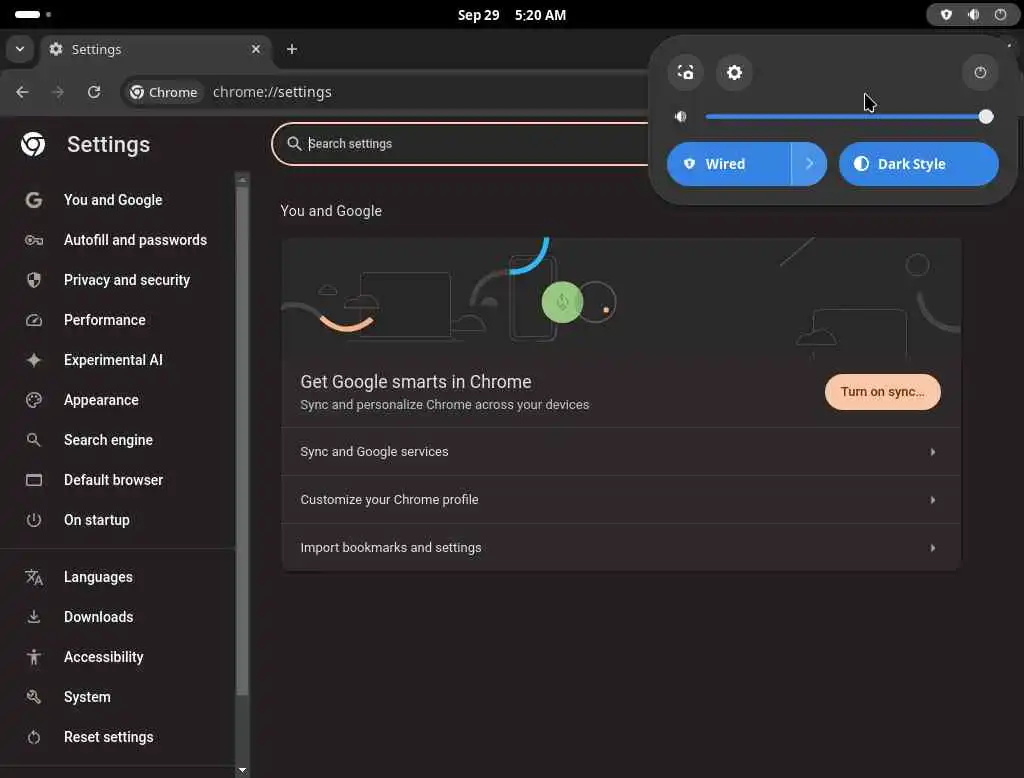1024x778 pixels.
Task: Click the System wrench icon
Action: click(x=34, y=697)
